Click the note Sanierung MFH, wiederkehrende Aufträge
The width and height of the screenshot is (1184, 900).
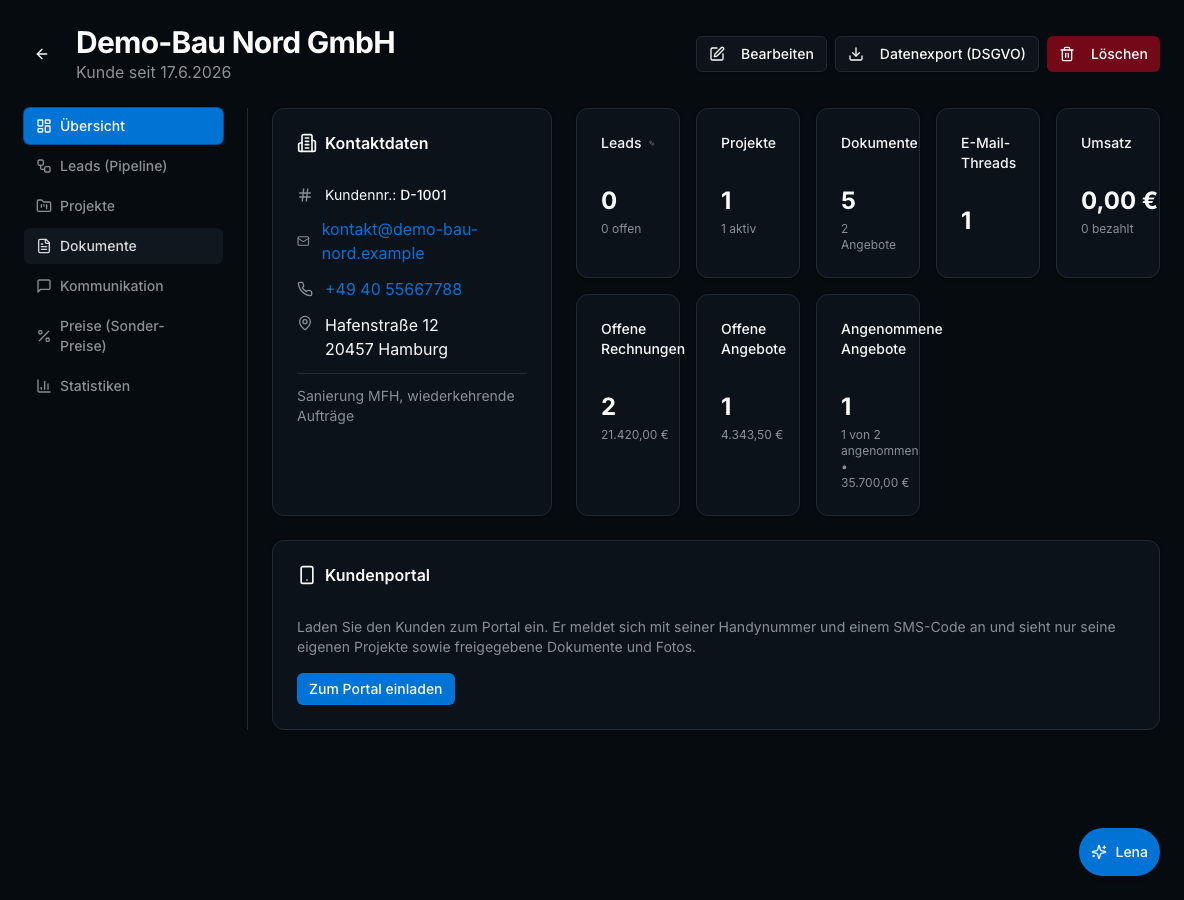click(x=405, y=406)
